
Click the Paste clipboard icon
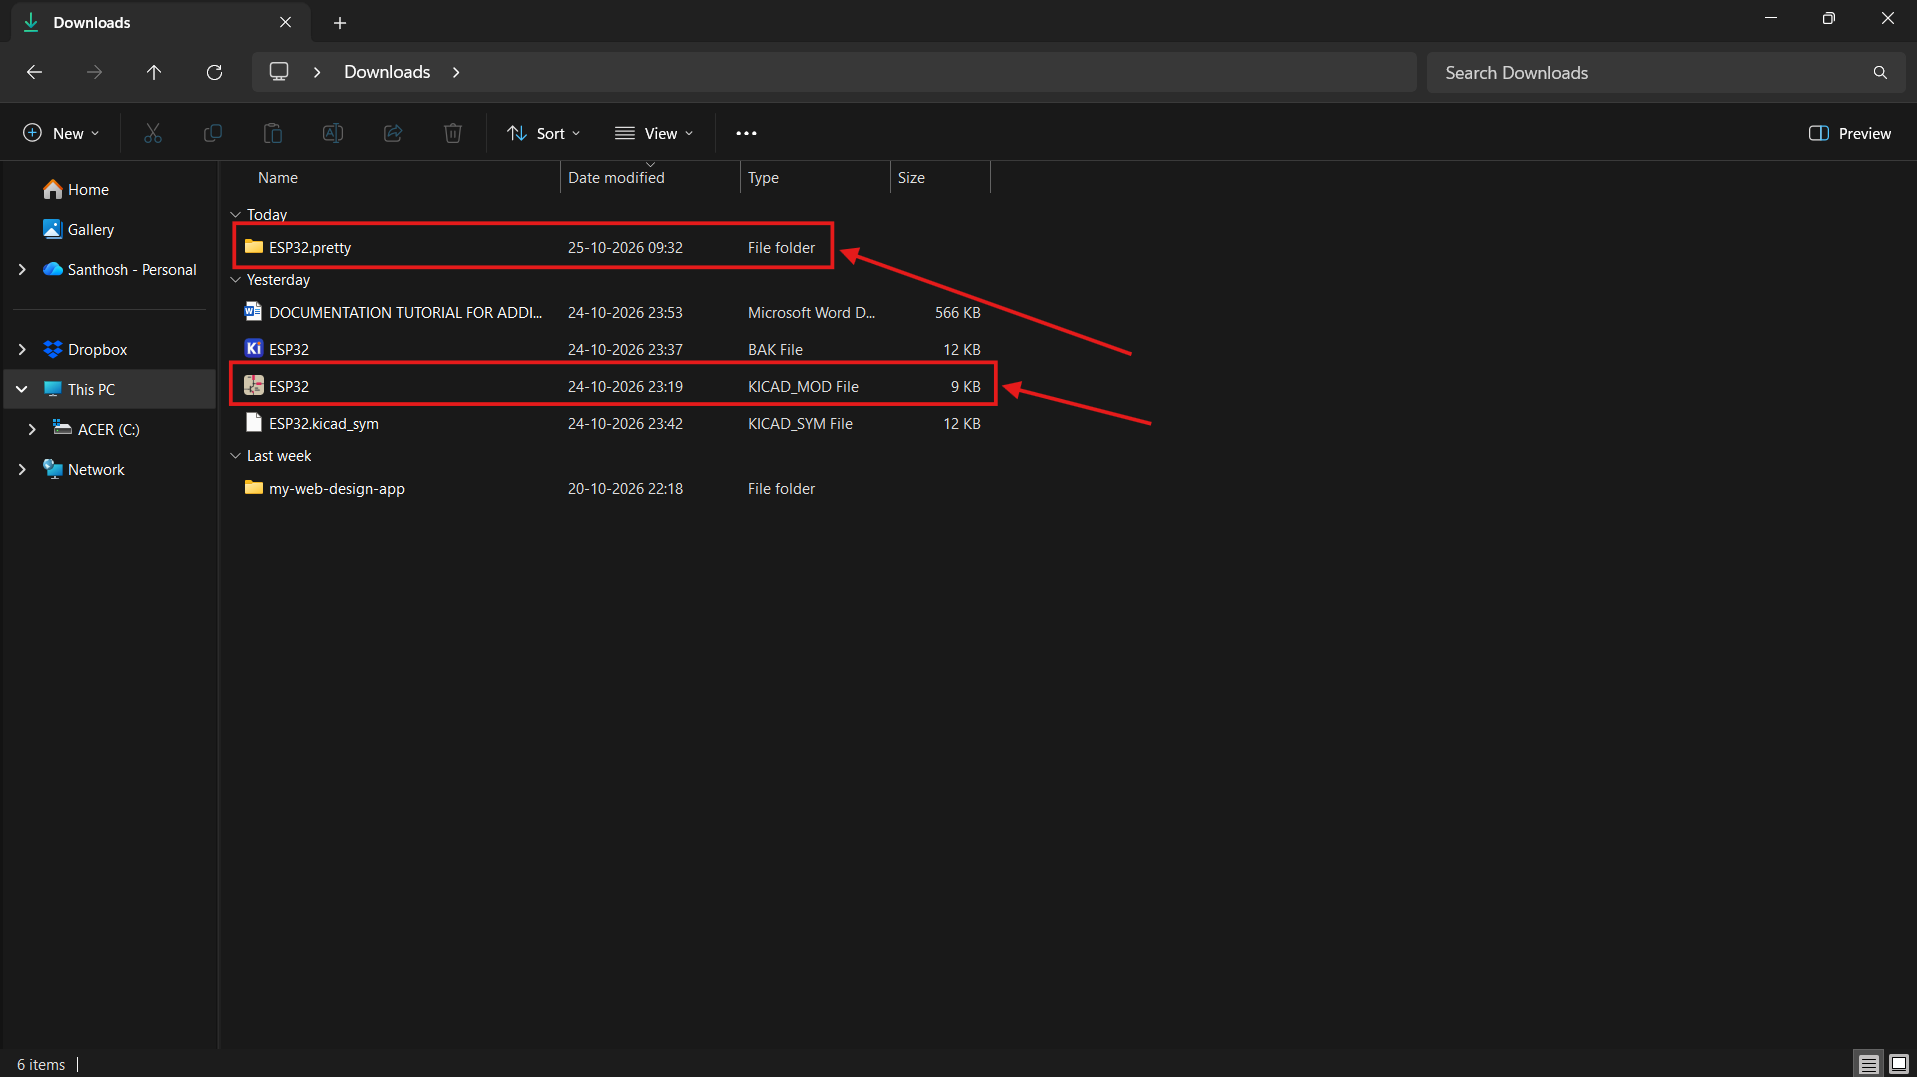tap(273, 133)
